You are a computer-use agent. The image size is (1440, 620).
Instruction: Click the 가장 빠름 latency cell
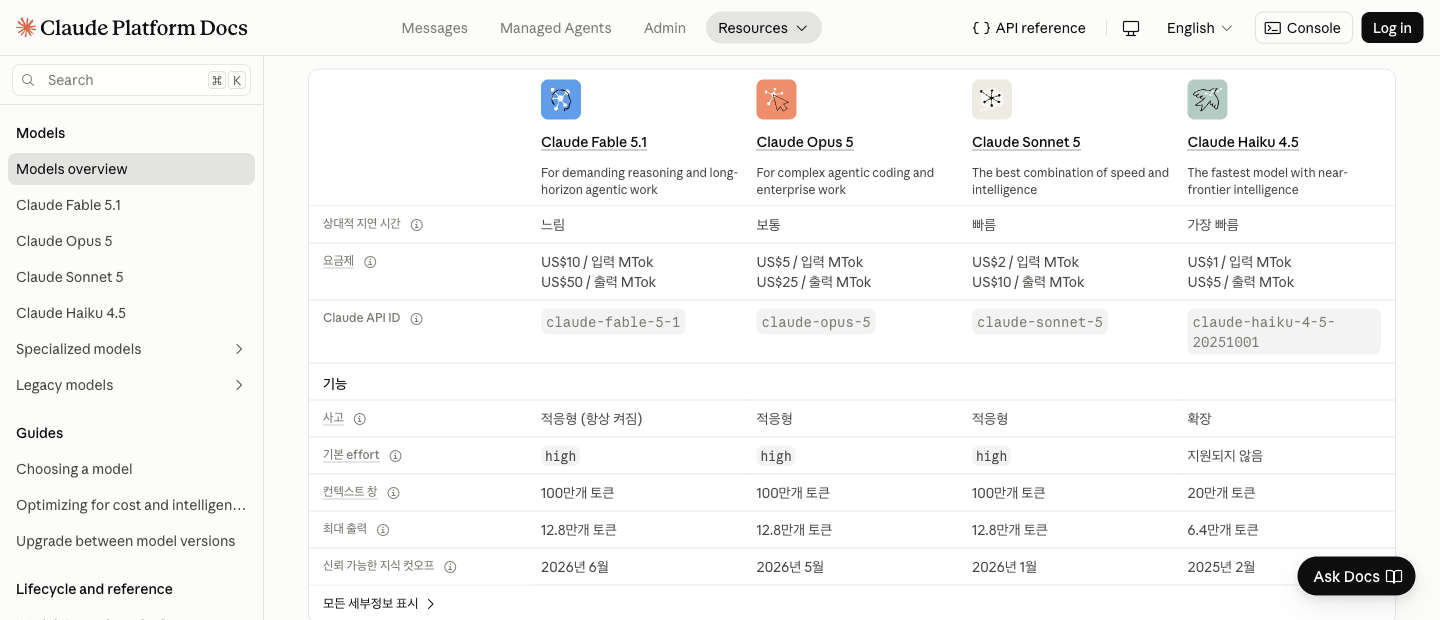coord(1213,225)
